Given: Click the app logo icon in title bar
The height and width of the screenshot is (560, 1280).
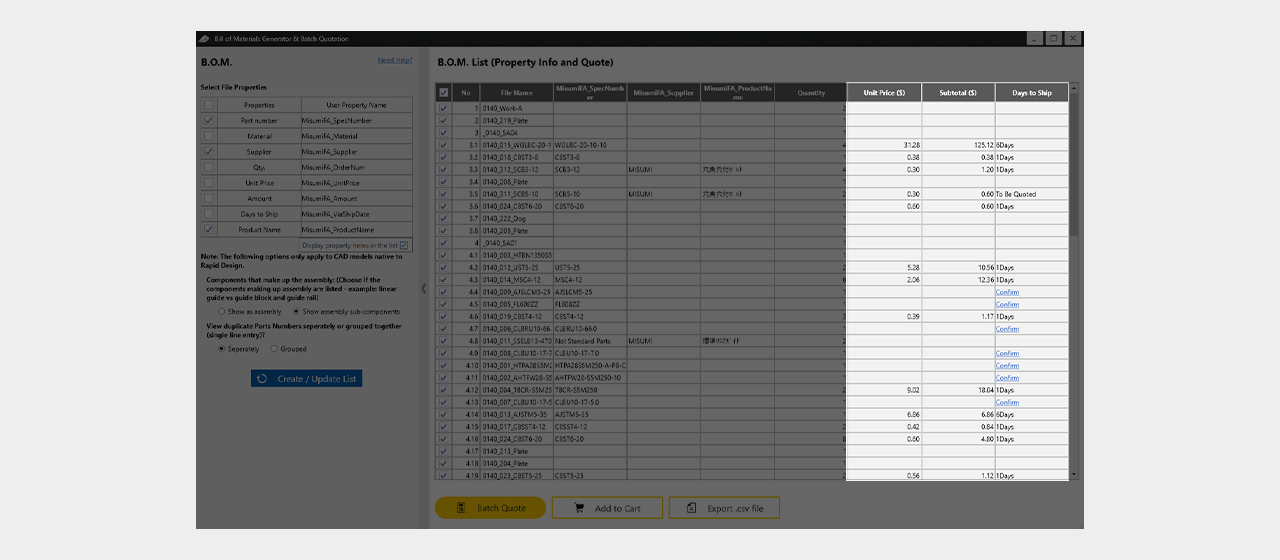Looking at the screenshot, I should tap(205, 39).
